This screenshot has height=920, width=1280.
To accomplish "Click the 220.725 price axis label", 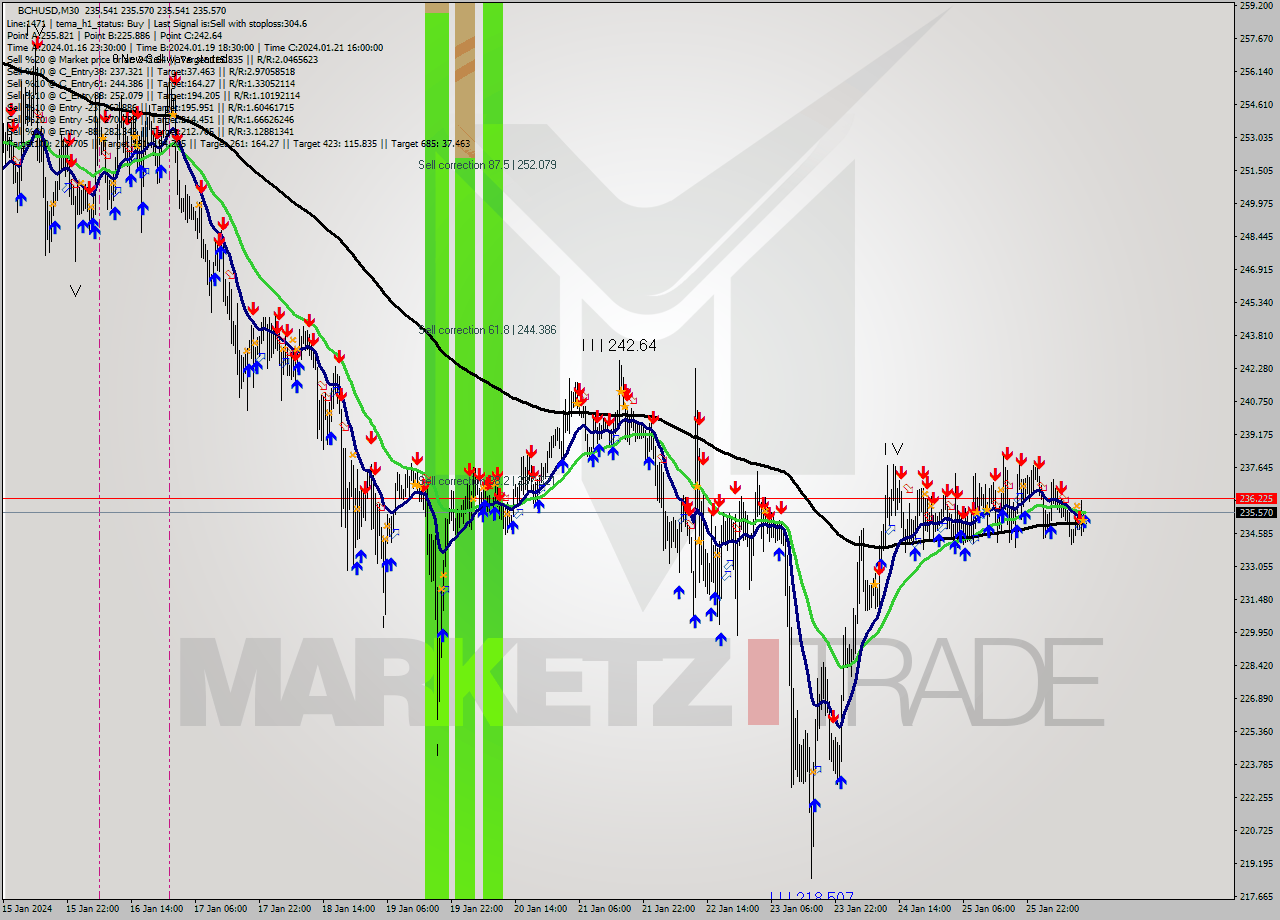I will pos(1256,831).
